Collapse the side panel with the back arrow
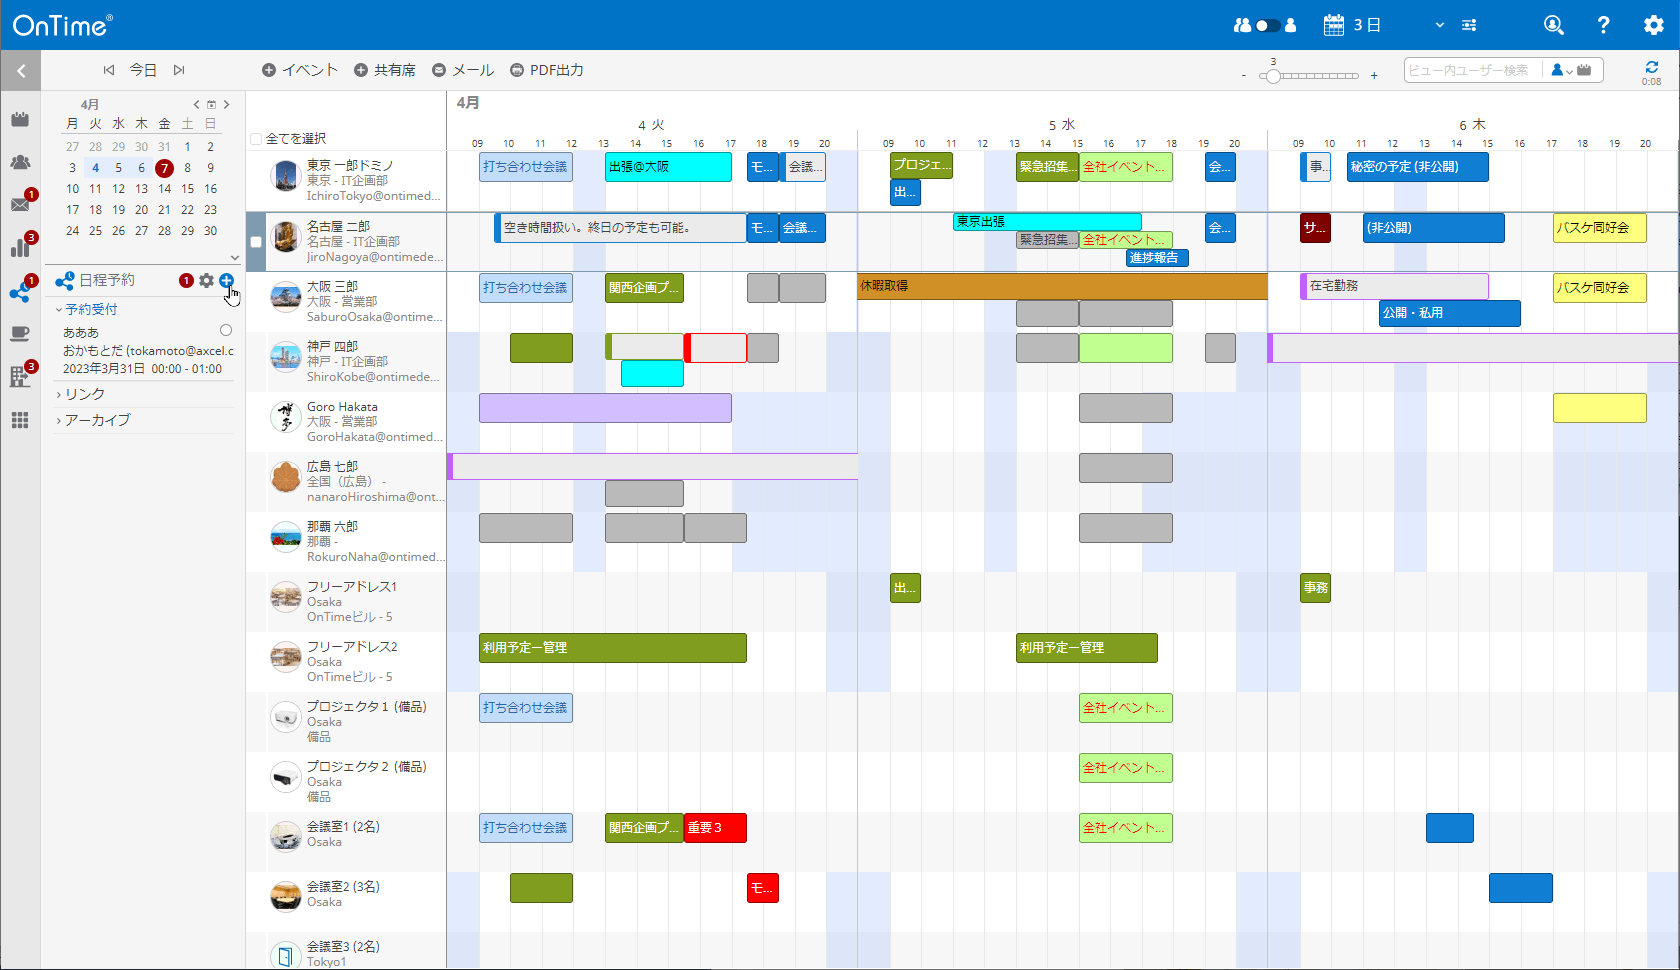This screenshot has width=1680, height=970. [x=21, y=71]
